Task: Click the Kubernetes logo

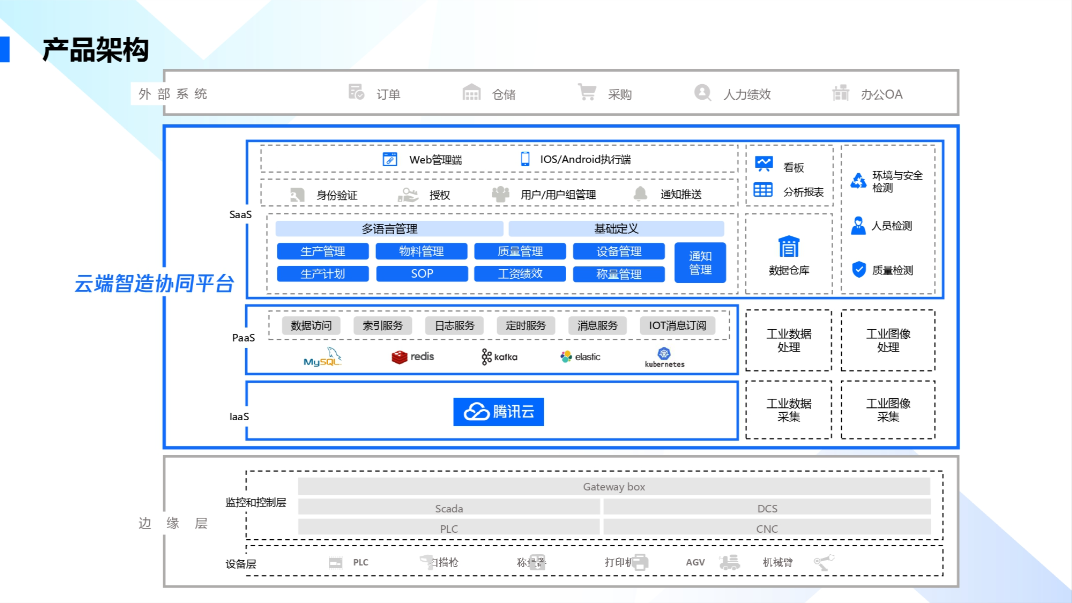Action: (664, 358)
